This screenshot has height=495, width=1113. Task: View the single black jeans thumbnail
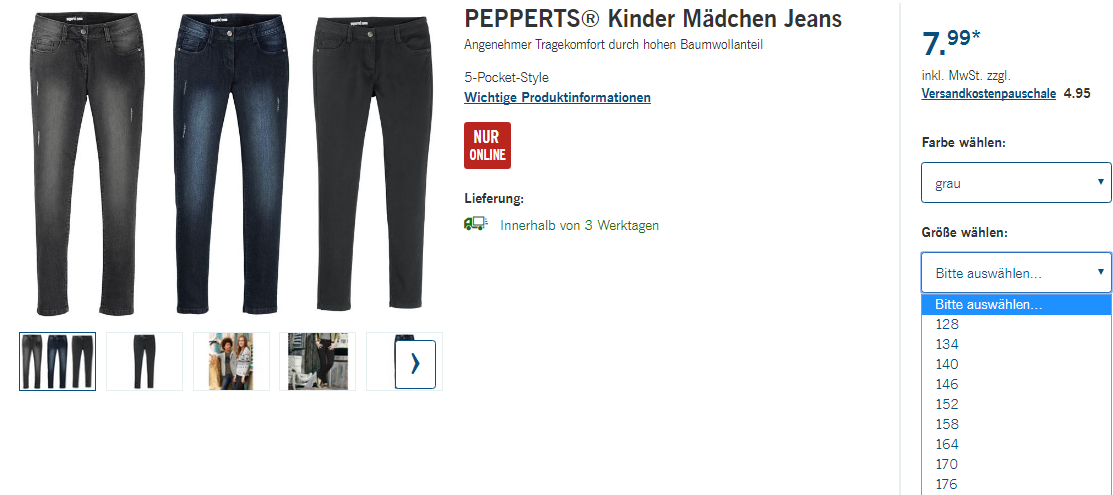pyautogui.click(x=144, y=361)
